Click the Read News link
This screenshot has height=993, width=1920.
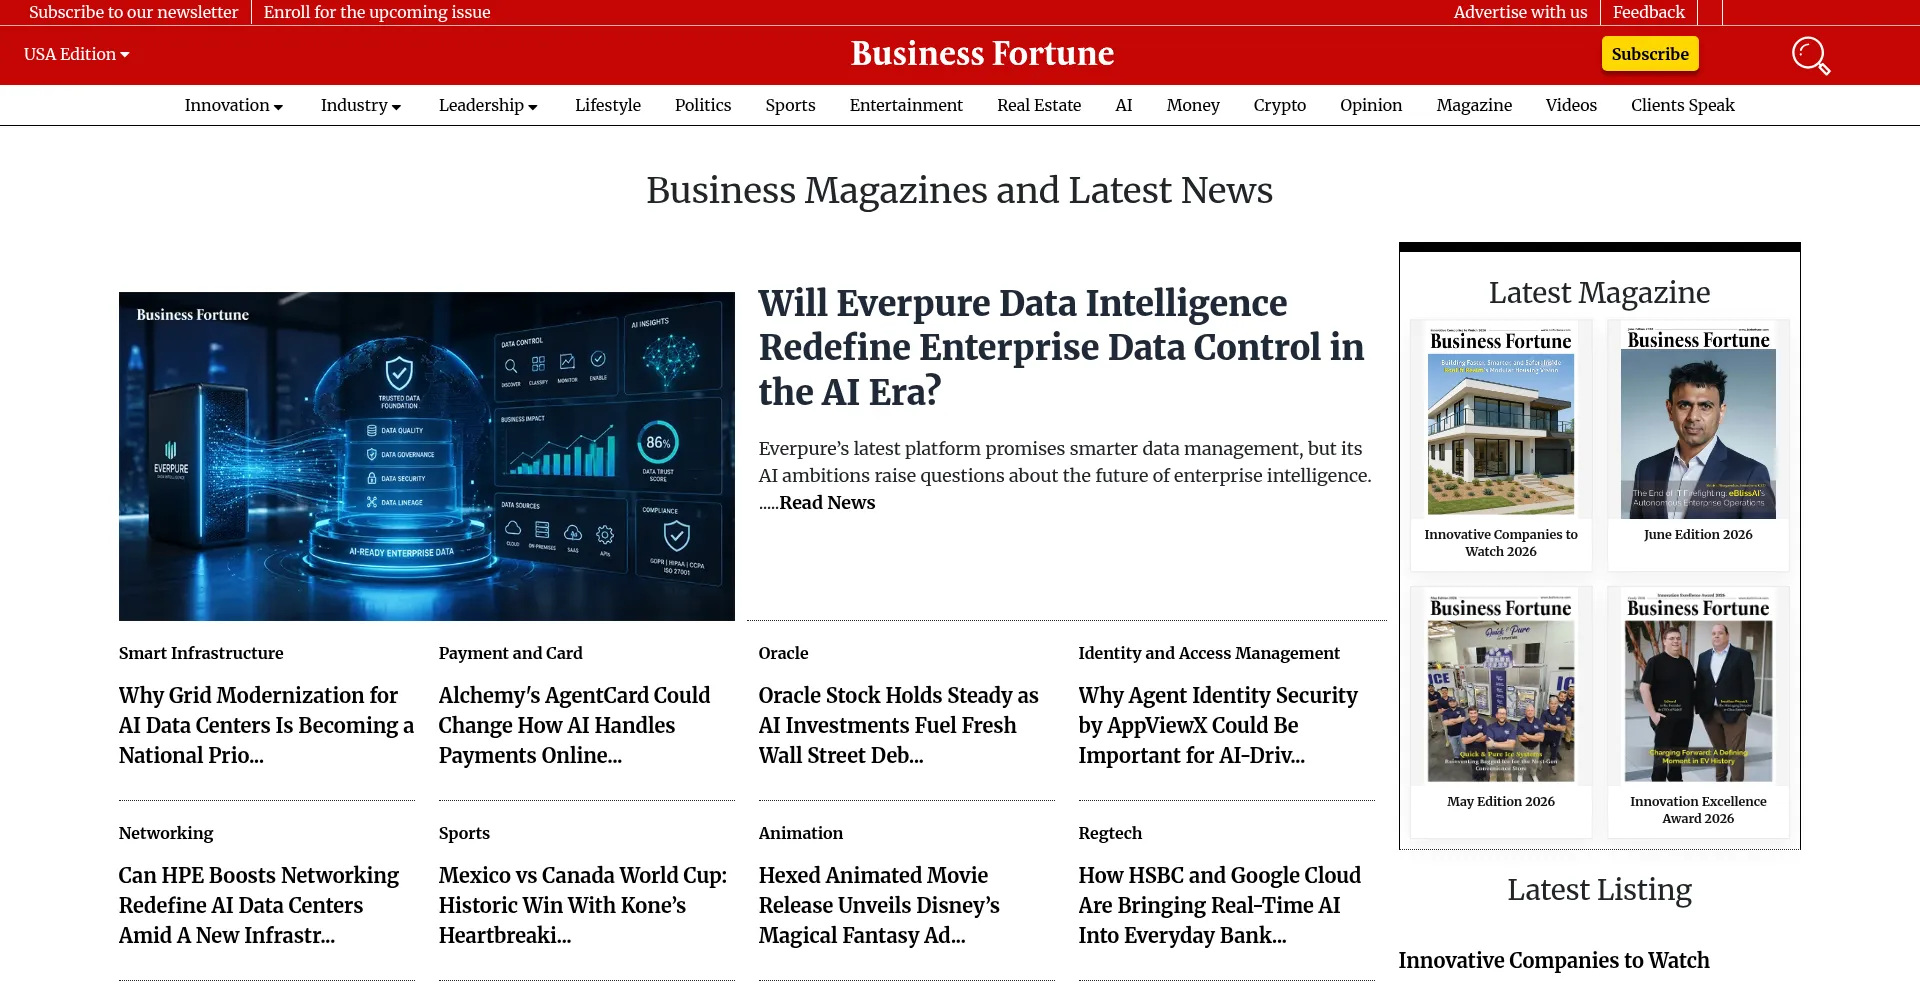827,503
